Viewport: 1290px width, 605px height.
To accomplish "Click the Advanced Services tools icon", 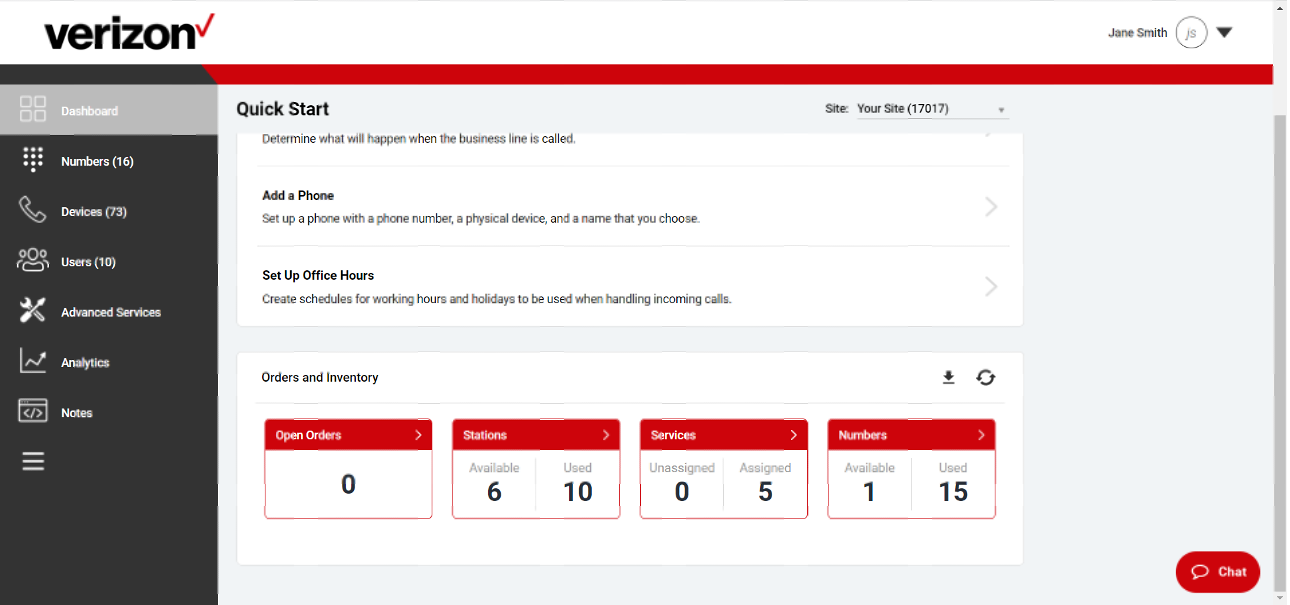I will point(33,311).
